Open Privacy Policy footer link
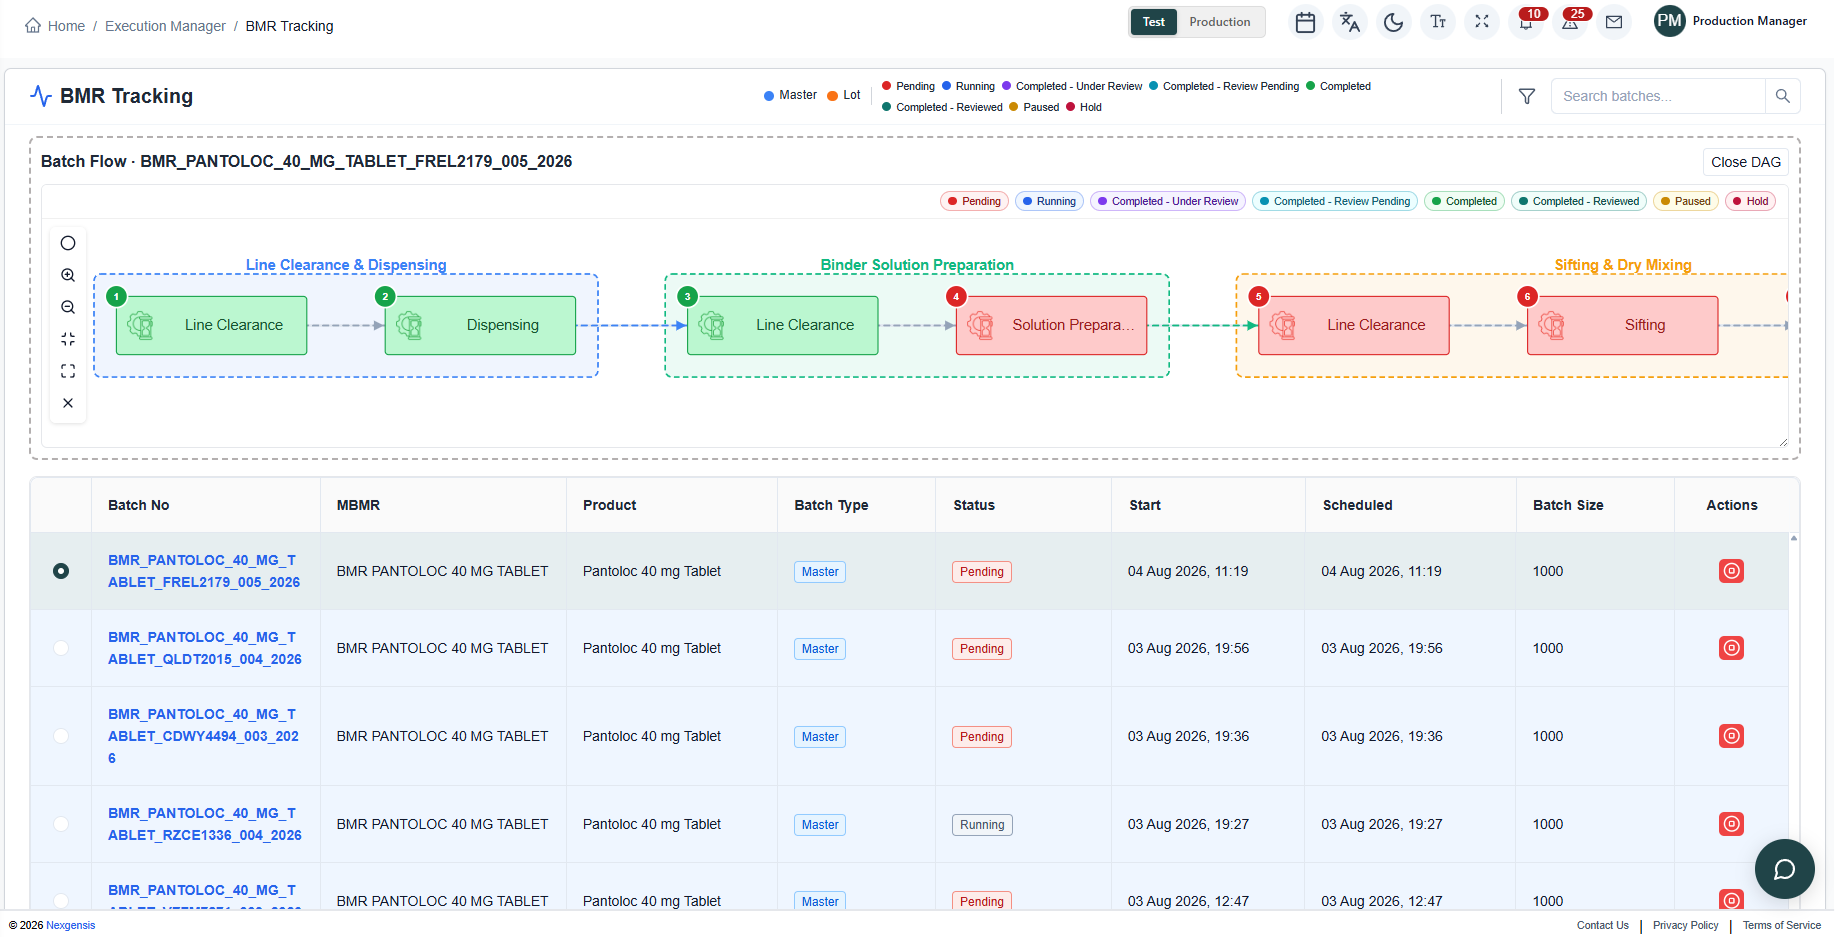 pyautogui.click(x=1685, y=925)
